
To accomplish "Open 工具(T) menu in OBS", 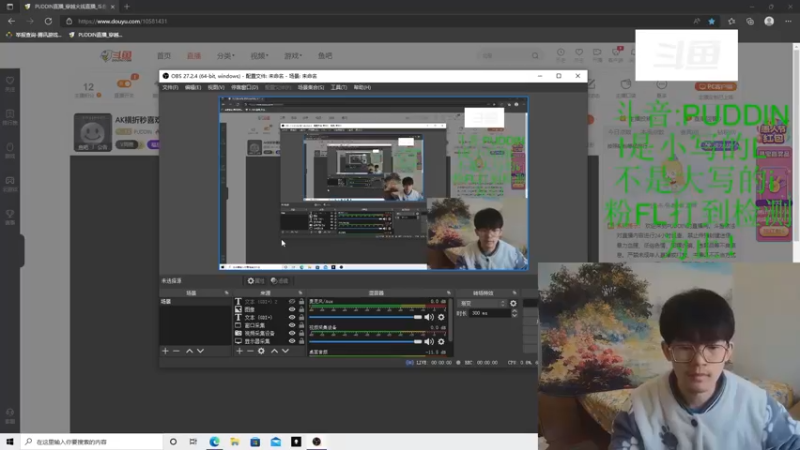I will point(339,88).
